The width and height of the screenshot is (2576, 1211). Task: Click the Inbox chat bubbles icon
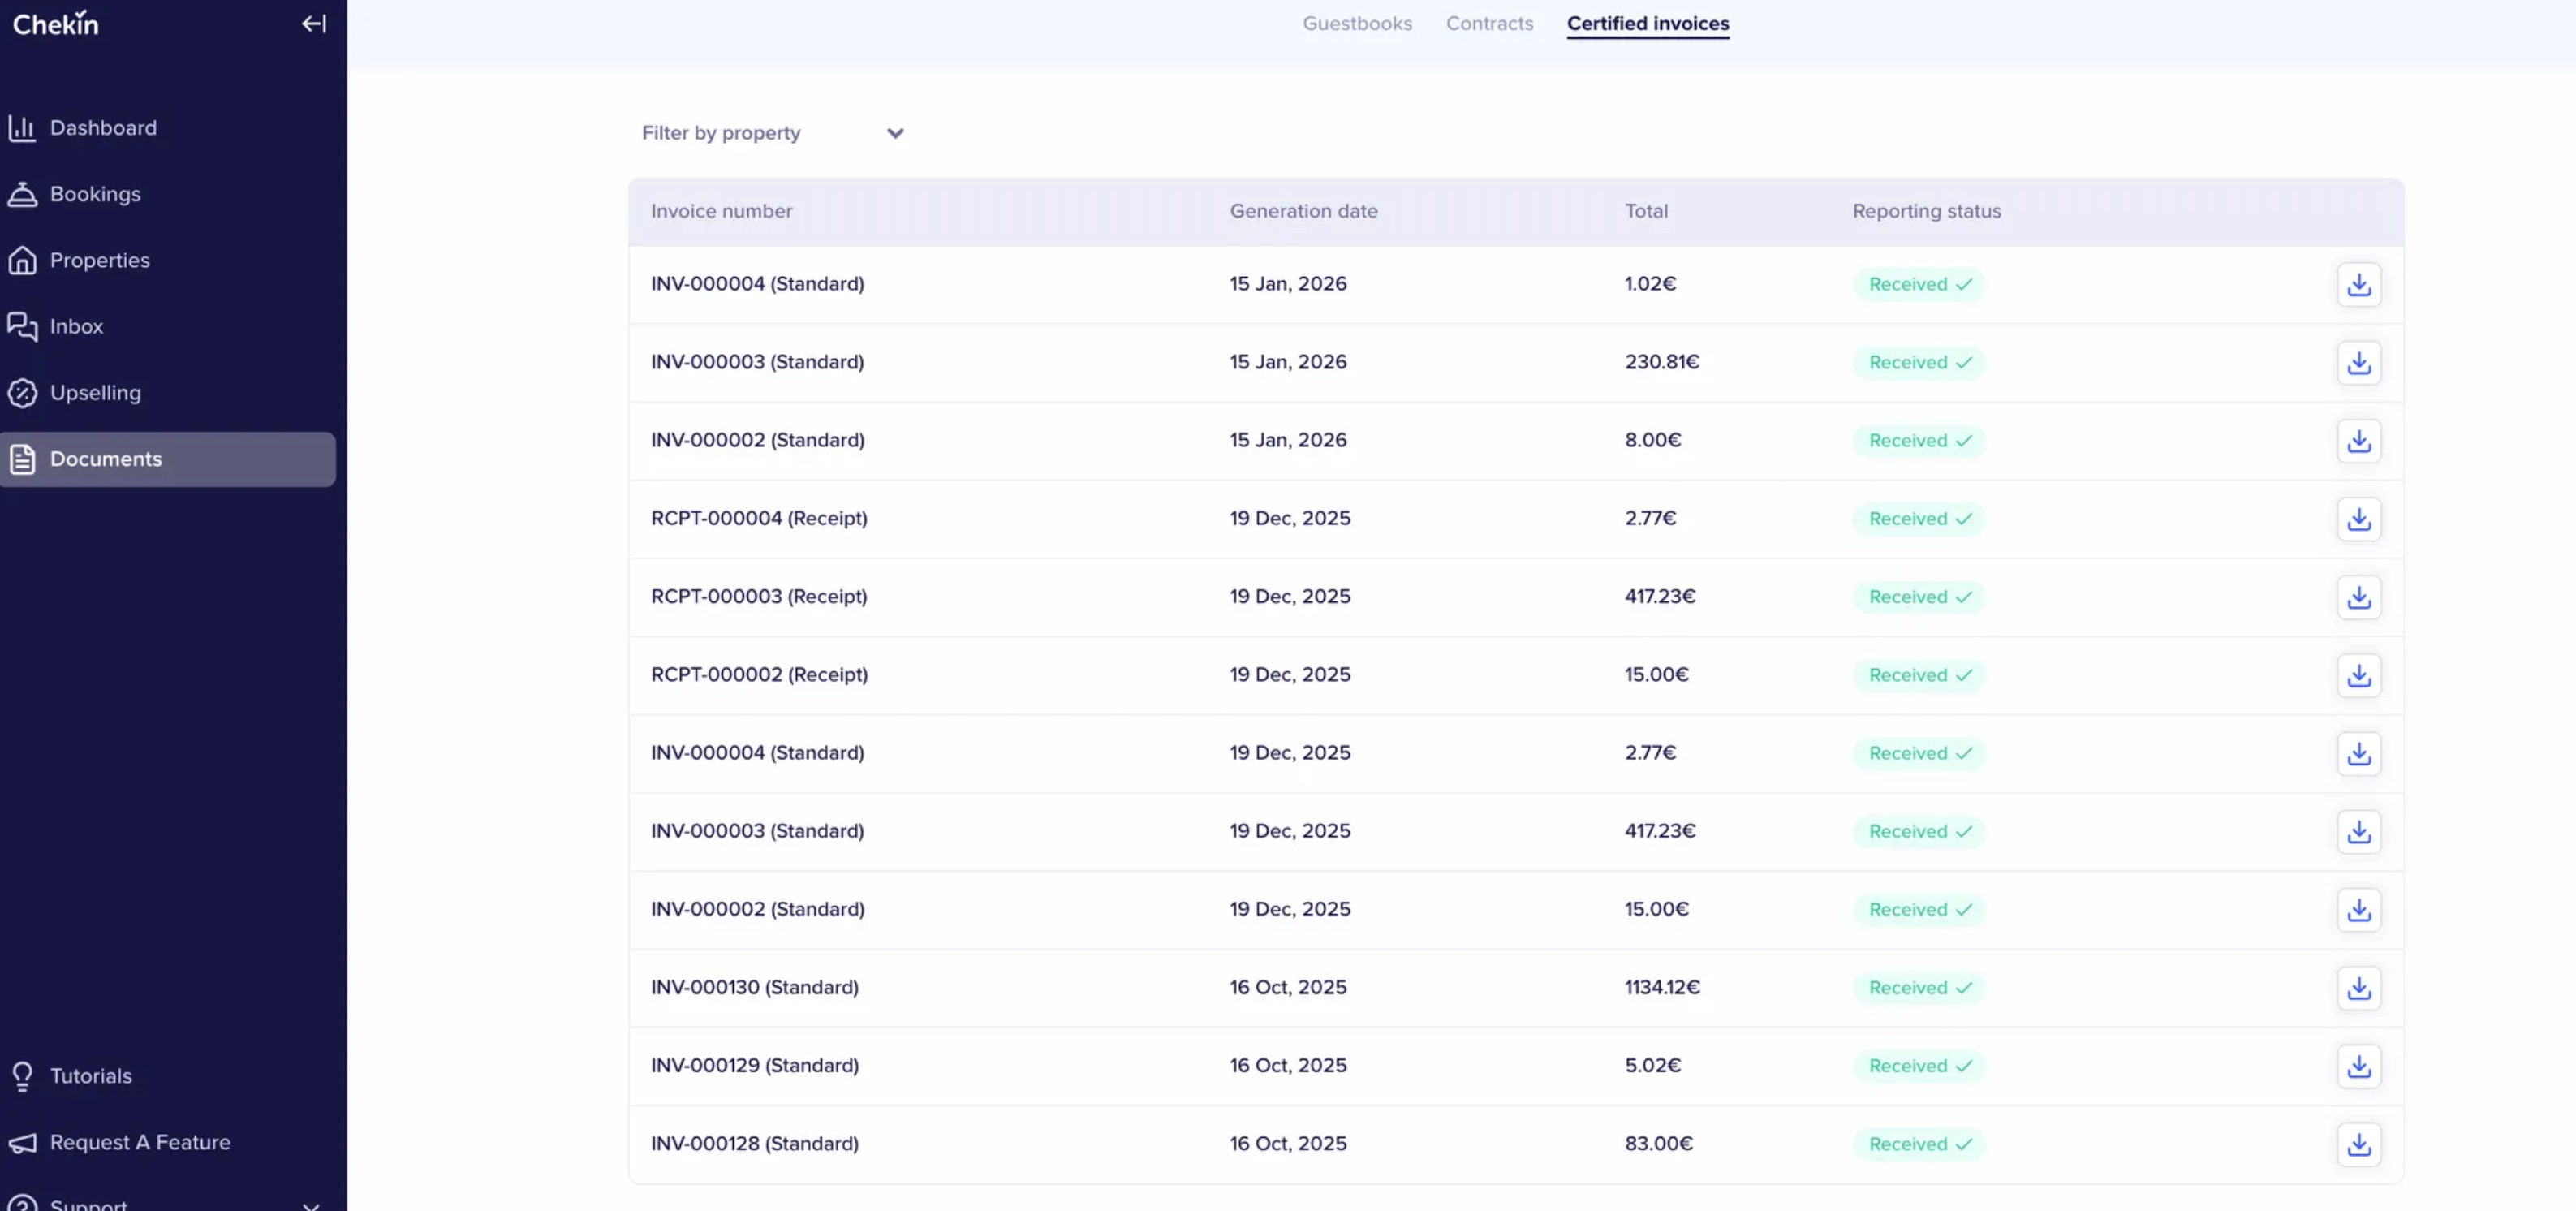pos(22,326)
